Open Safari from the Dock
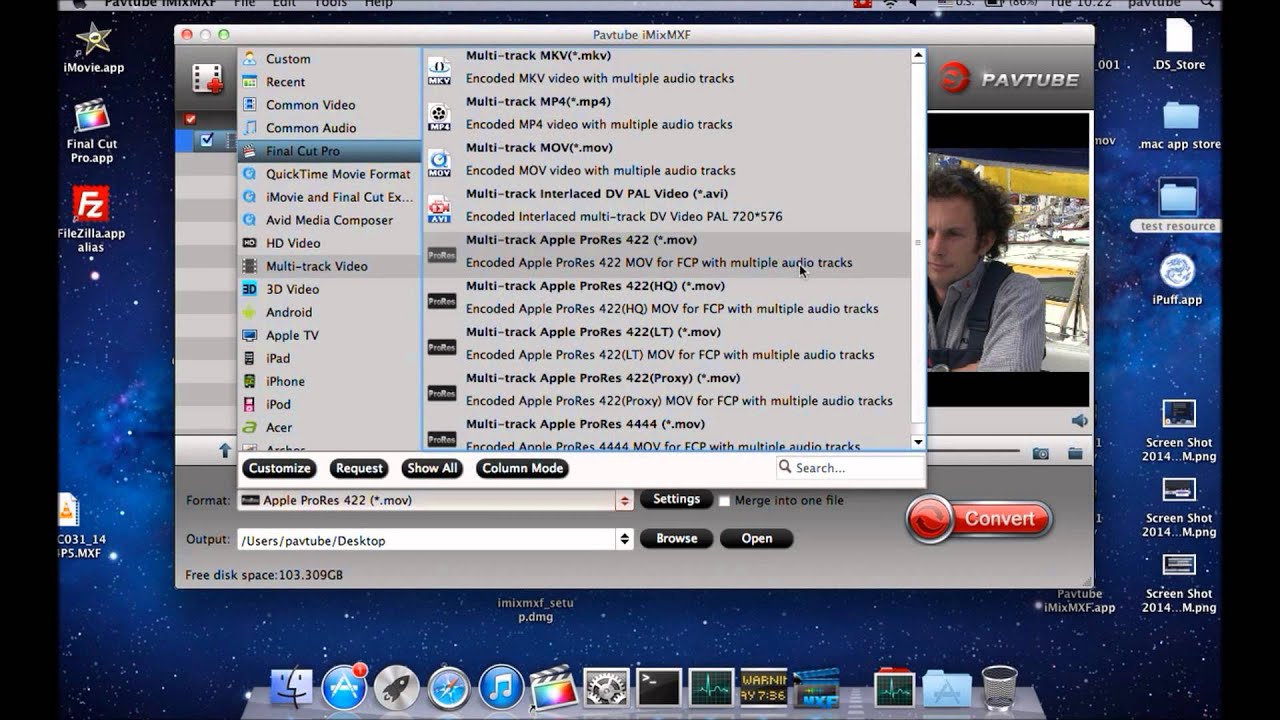Viewport: 1280px width, 720px height. [449, 688]
